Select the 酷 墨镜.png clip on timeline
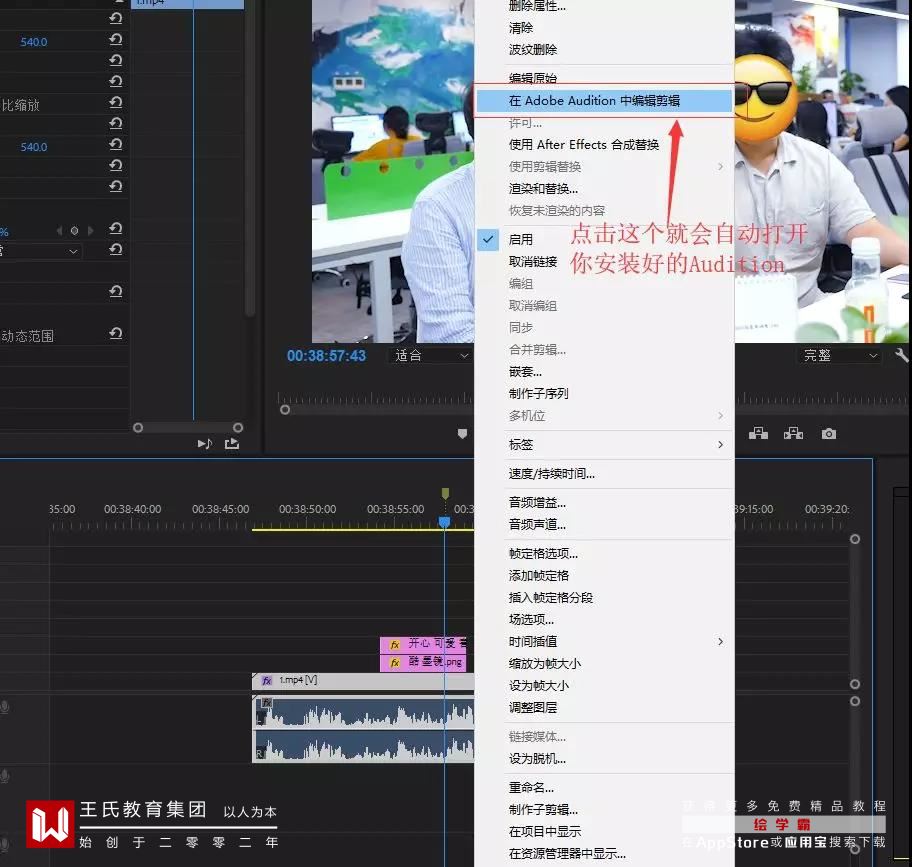Image resolution: width=912 pixels, height=867 pixels. 423,662
